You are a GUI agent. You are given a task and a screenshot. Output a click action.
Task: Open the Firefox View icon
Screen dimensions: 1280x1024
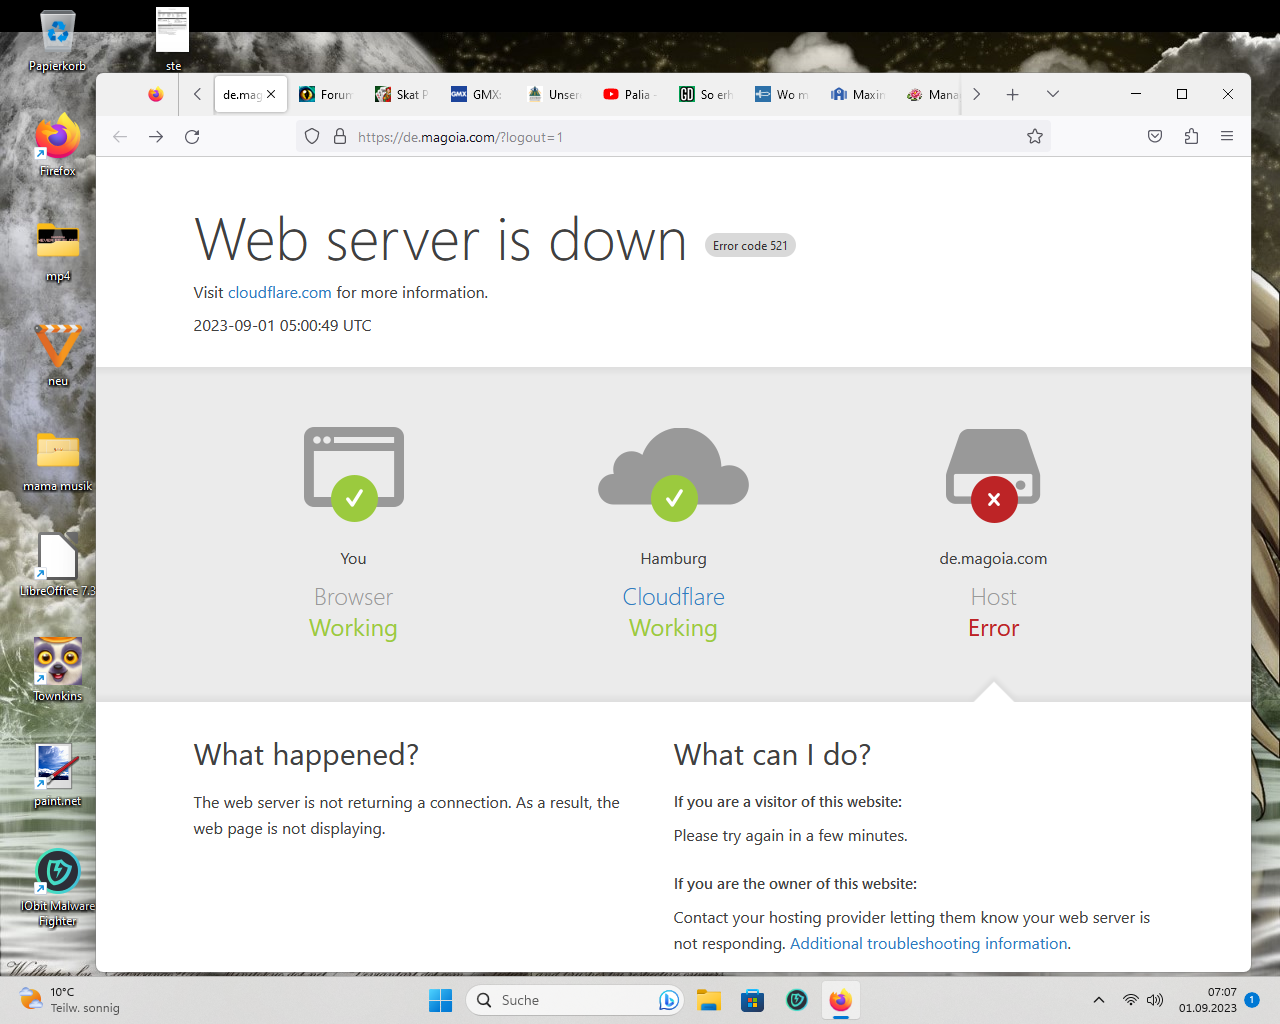coord(155,94)
